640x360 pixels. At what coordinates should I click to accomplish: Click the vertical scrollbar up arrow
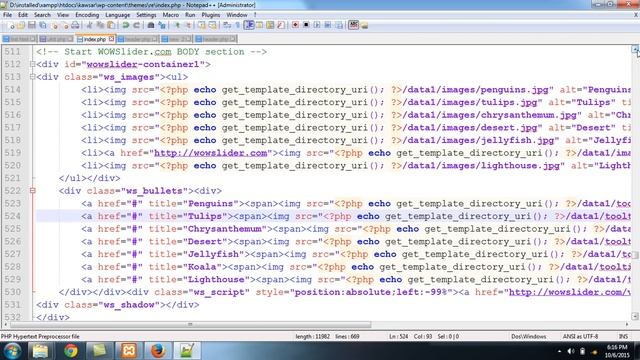[x=635, y=49]
